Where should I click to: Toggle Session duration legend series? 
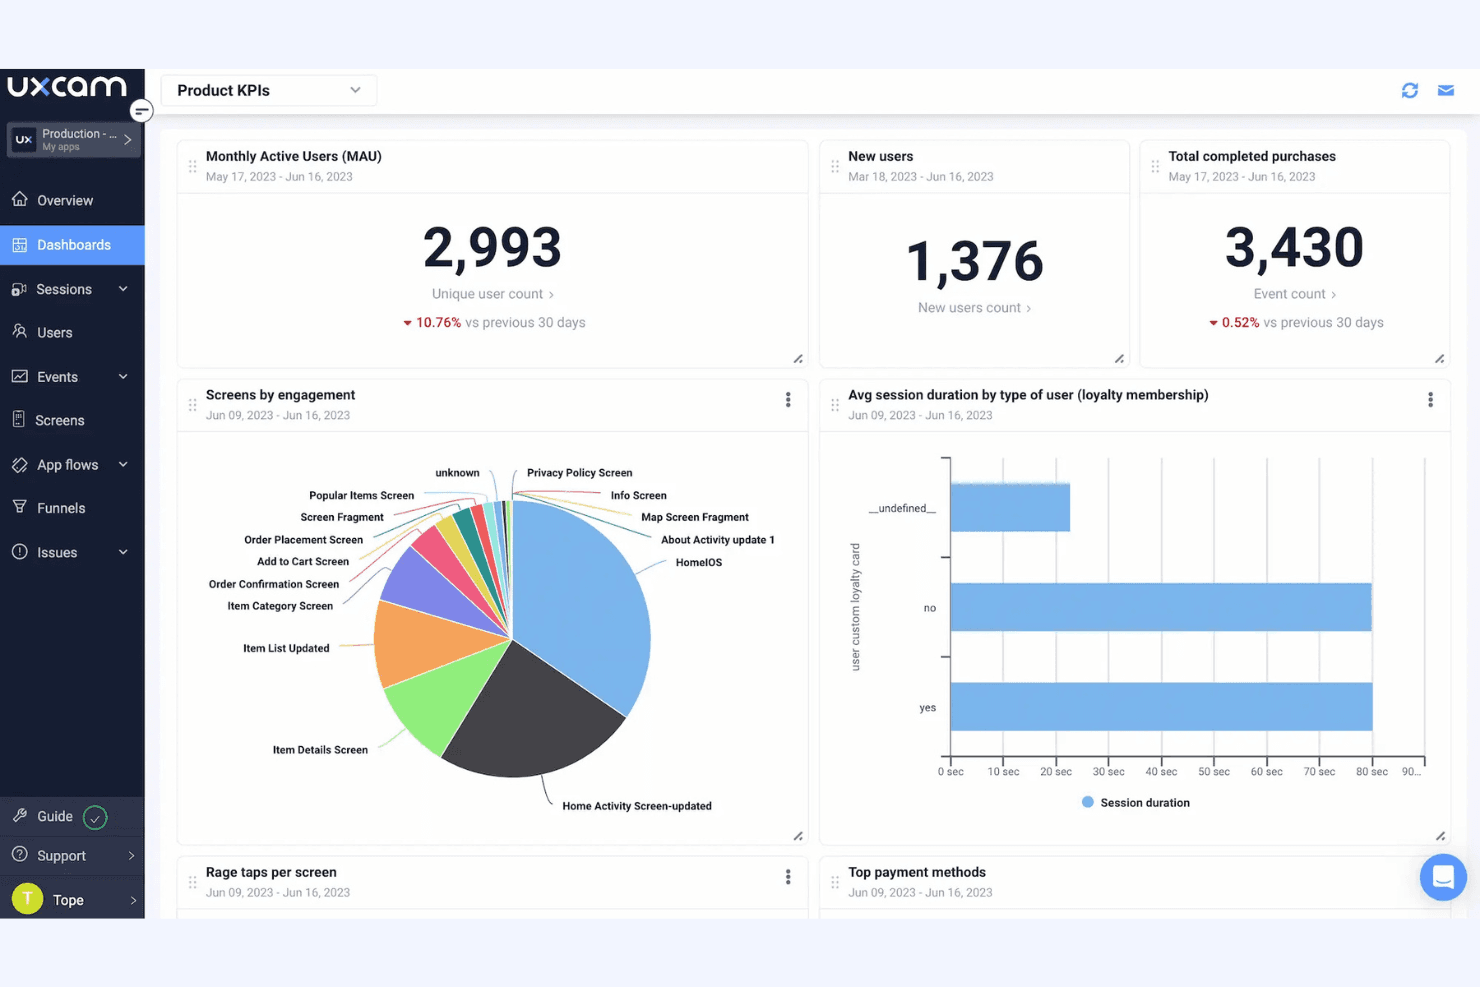click(1136, 802)
